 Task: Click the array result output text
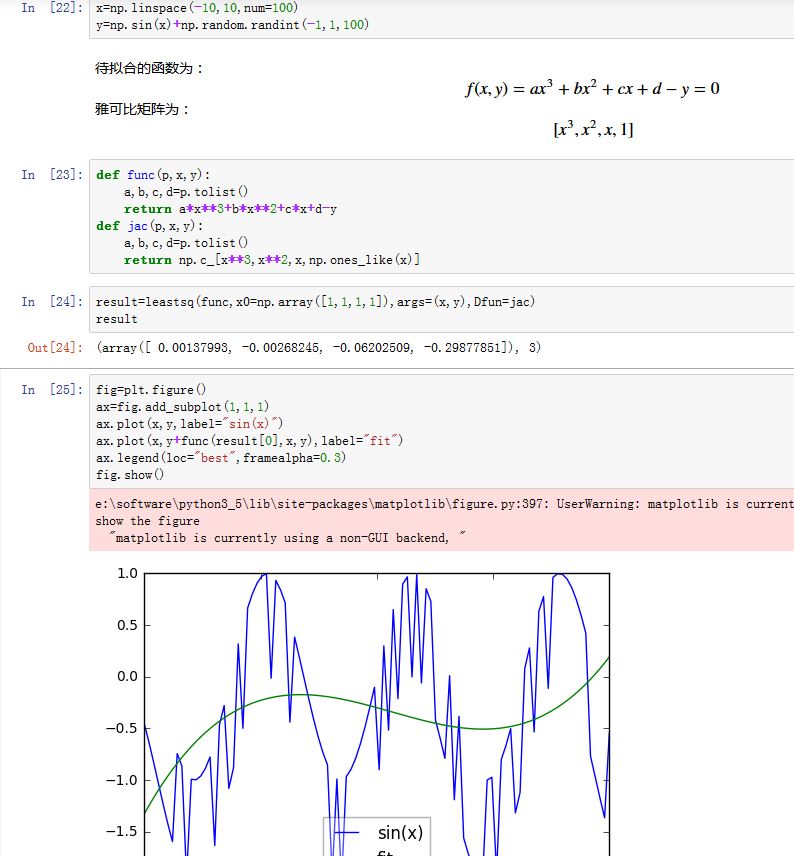[x=318, y=348]
